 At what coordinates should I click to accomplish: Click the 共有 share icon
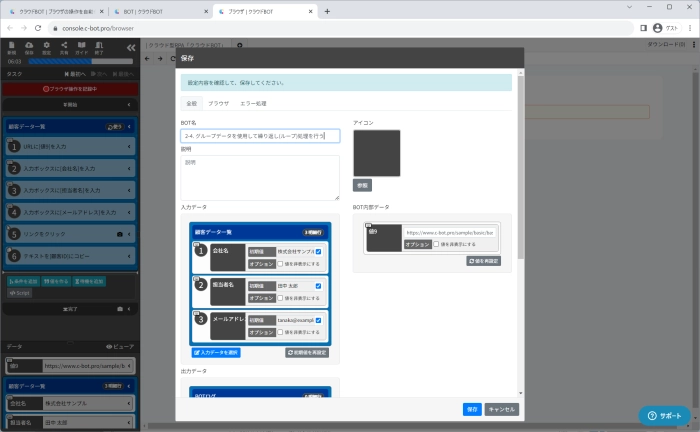[x=63, y=46]
